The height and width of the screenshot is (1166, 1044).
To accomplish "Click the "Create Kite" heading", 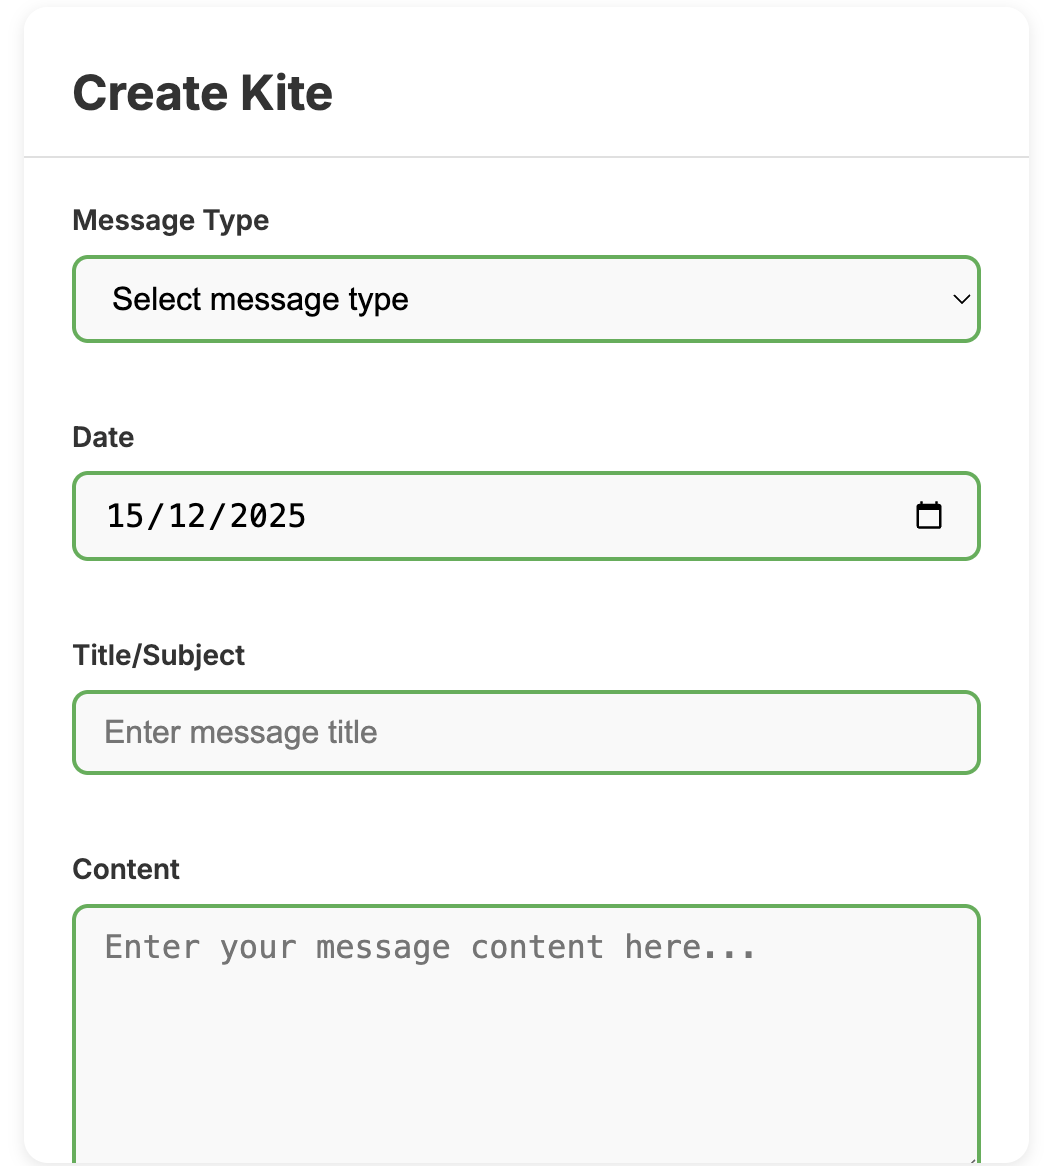I will [203, 93].
